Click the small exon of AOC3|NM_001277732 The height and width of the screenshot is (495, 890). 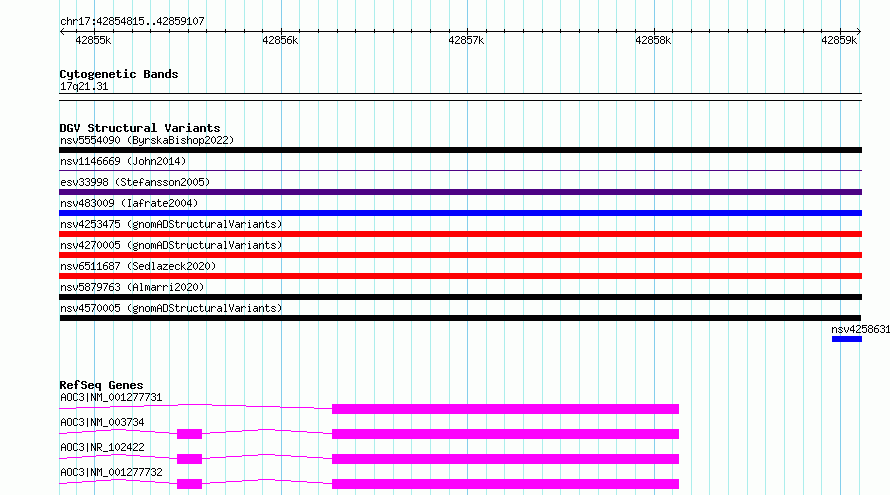tap(190, 484)
